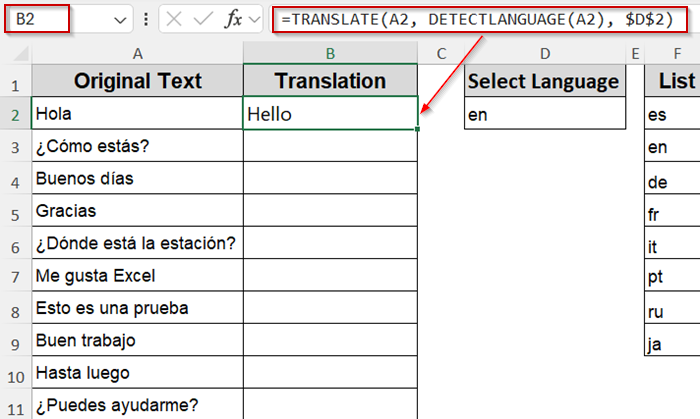Click the Select All corner triangle
This screenshot has height=419, width=700.
point(21,54)
